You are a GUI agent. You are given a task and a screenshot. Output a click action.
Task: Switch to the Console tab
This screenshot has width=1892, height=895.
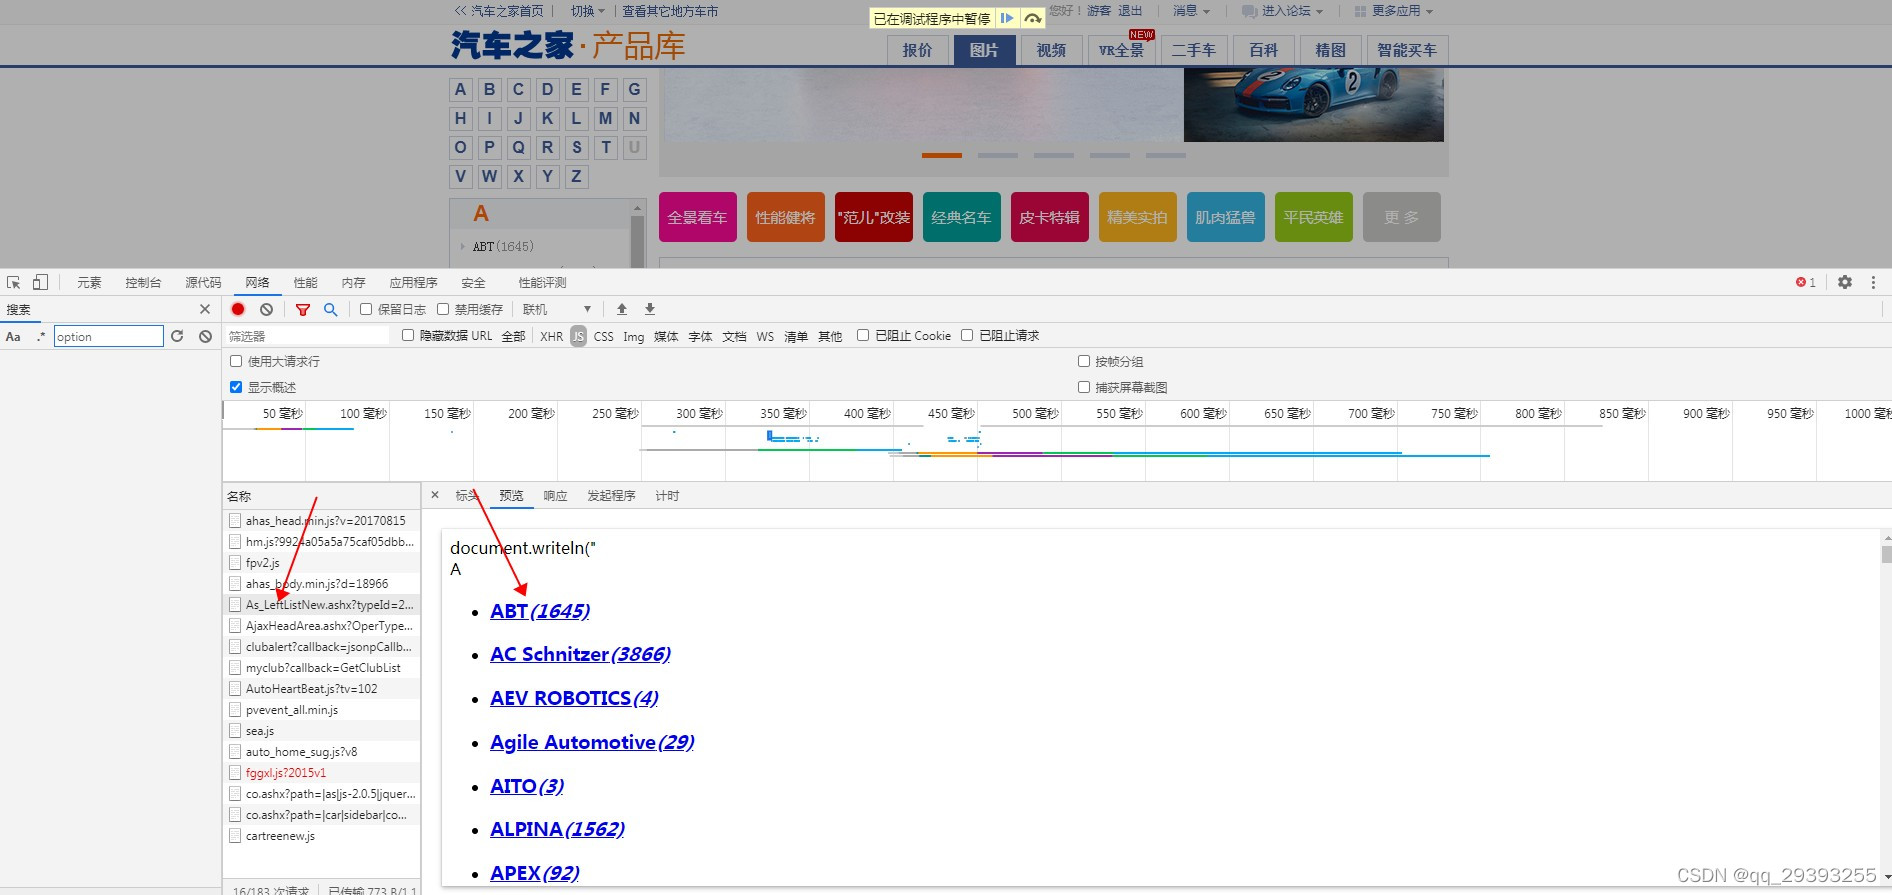point(143,283)
